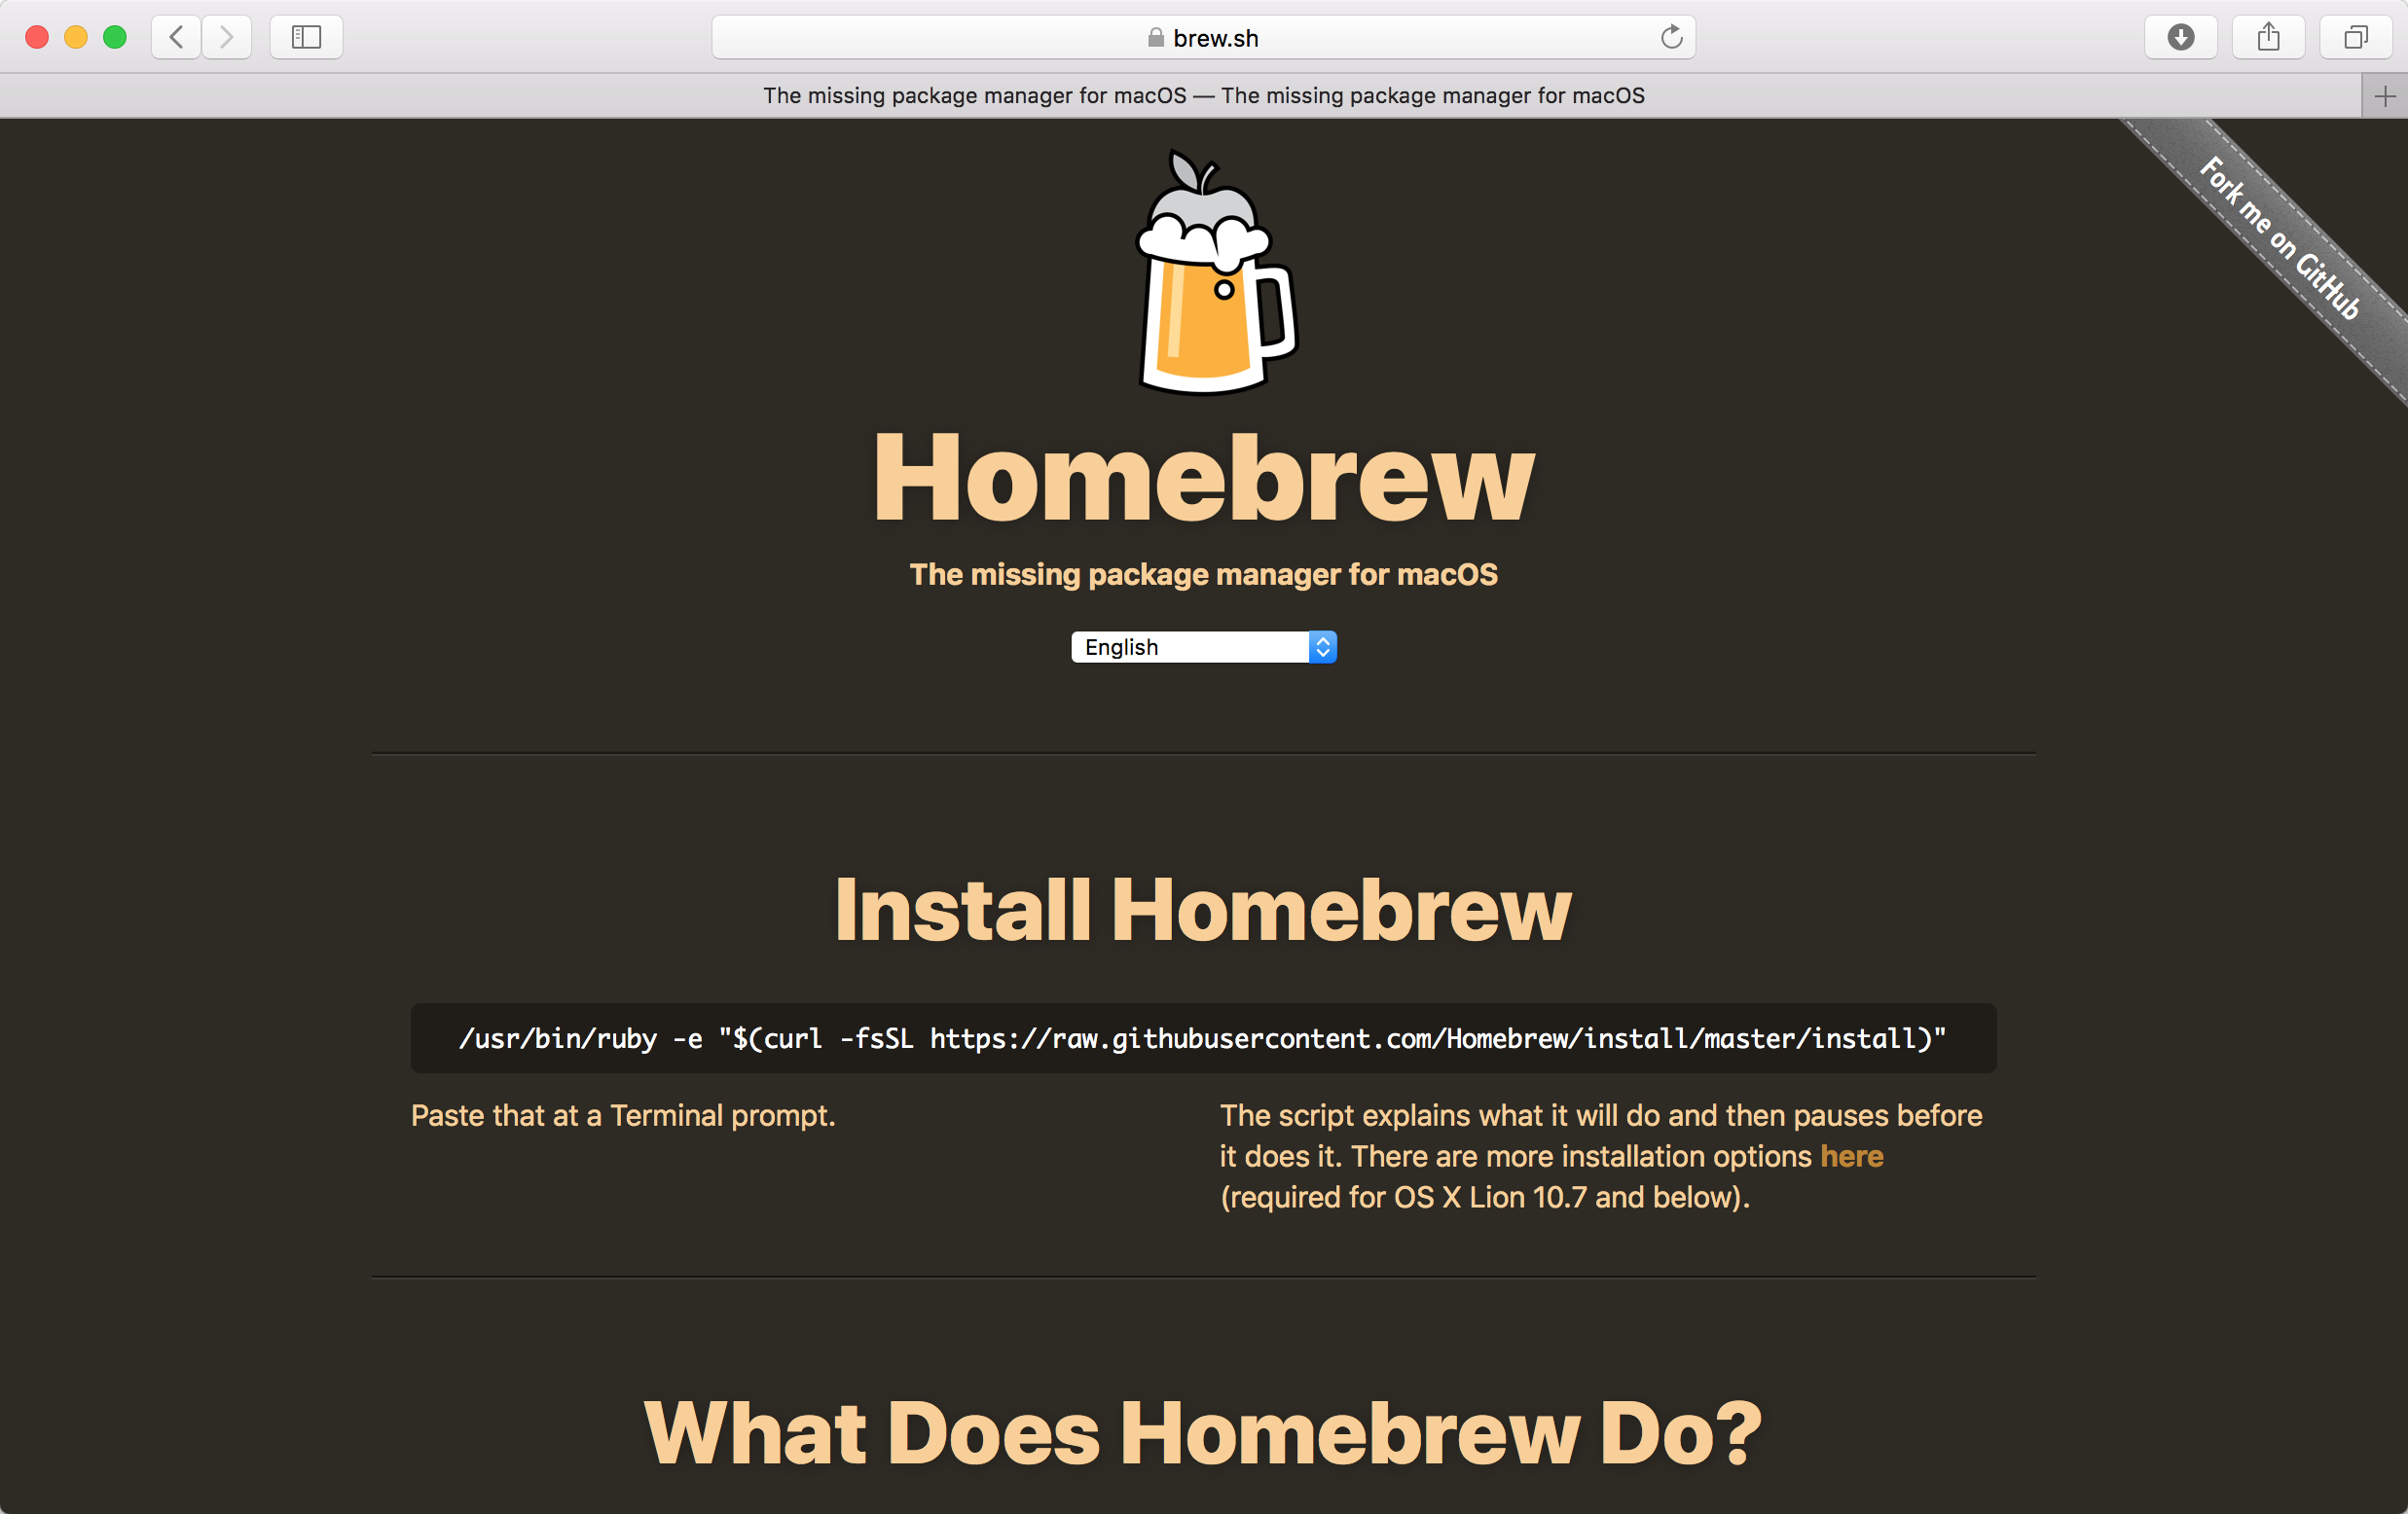This screenshot has height=1514, width=2408.
Task: Add a new tab with the plus button
Action: (x=2385, y=96)
